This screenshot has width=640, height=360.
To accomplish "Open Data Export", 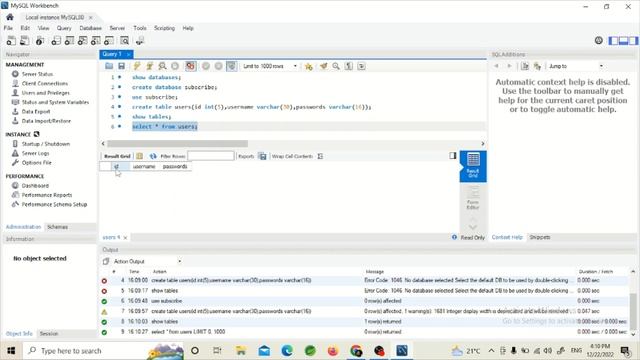I will [x=36, y=111].
